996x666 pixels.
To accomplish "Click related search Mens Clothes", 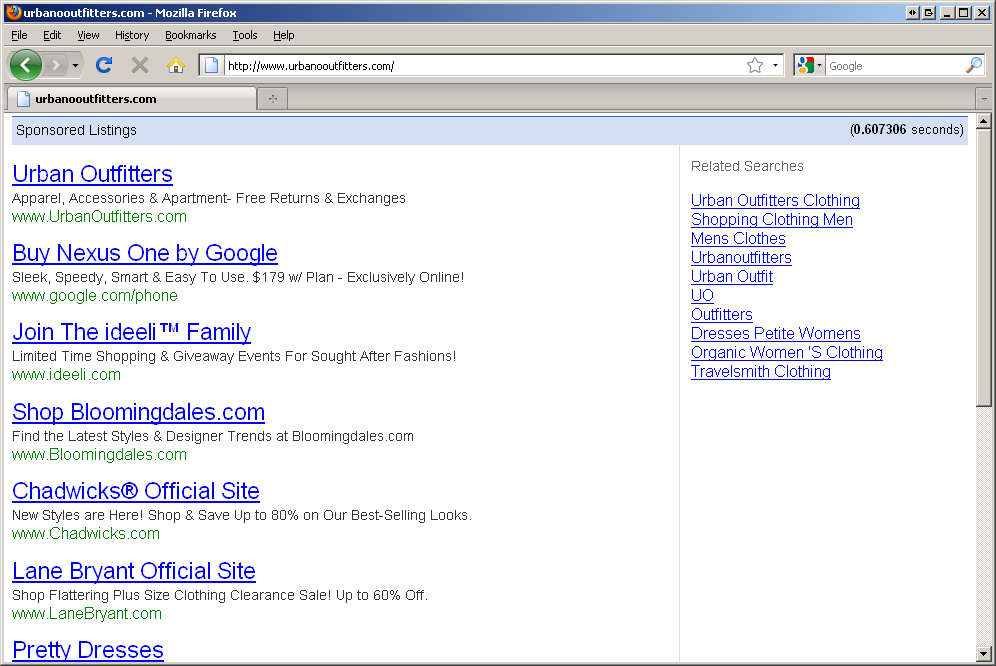I will coord(738,238).
